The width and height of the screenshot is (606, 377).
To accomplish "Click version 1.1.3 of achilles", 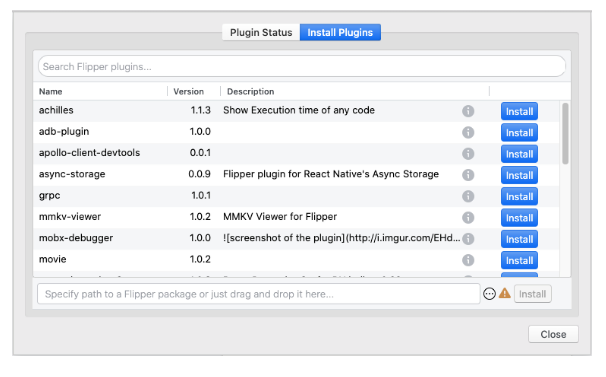I will [x=201, y=110].
